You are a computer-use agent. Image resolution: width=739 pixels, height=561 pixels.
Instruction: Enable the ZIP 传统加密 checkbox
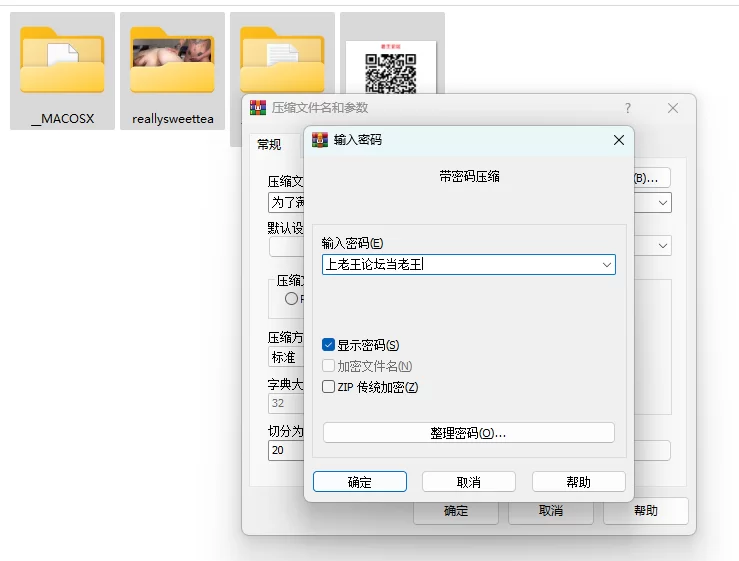pyautogui.click(x=329, y=387)
